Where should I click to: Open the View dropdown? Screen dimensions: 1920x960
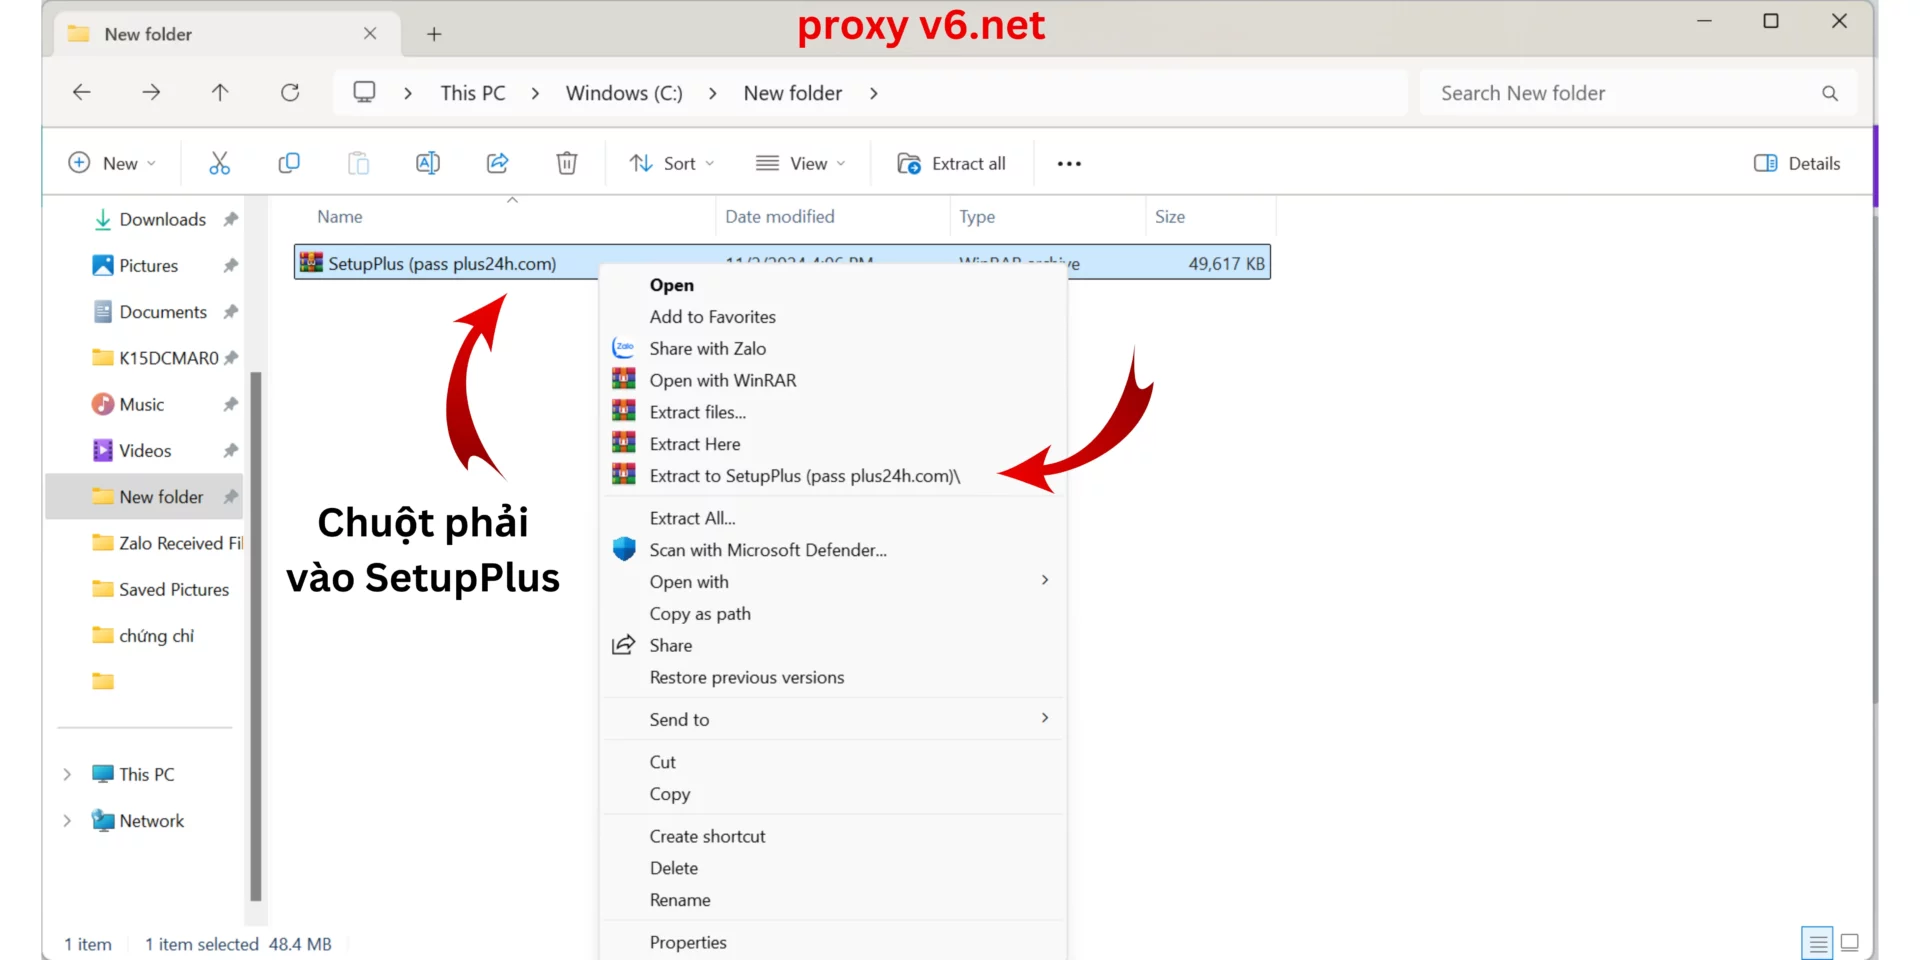801,163
